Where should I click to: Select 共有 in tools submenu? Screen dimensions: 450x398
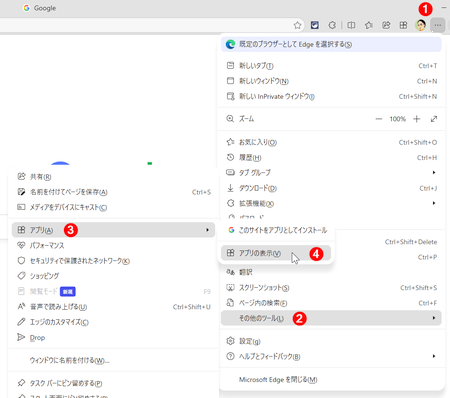coord(113,177)
